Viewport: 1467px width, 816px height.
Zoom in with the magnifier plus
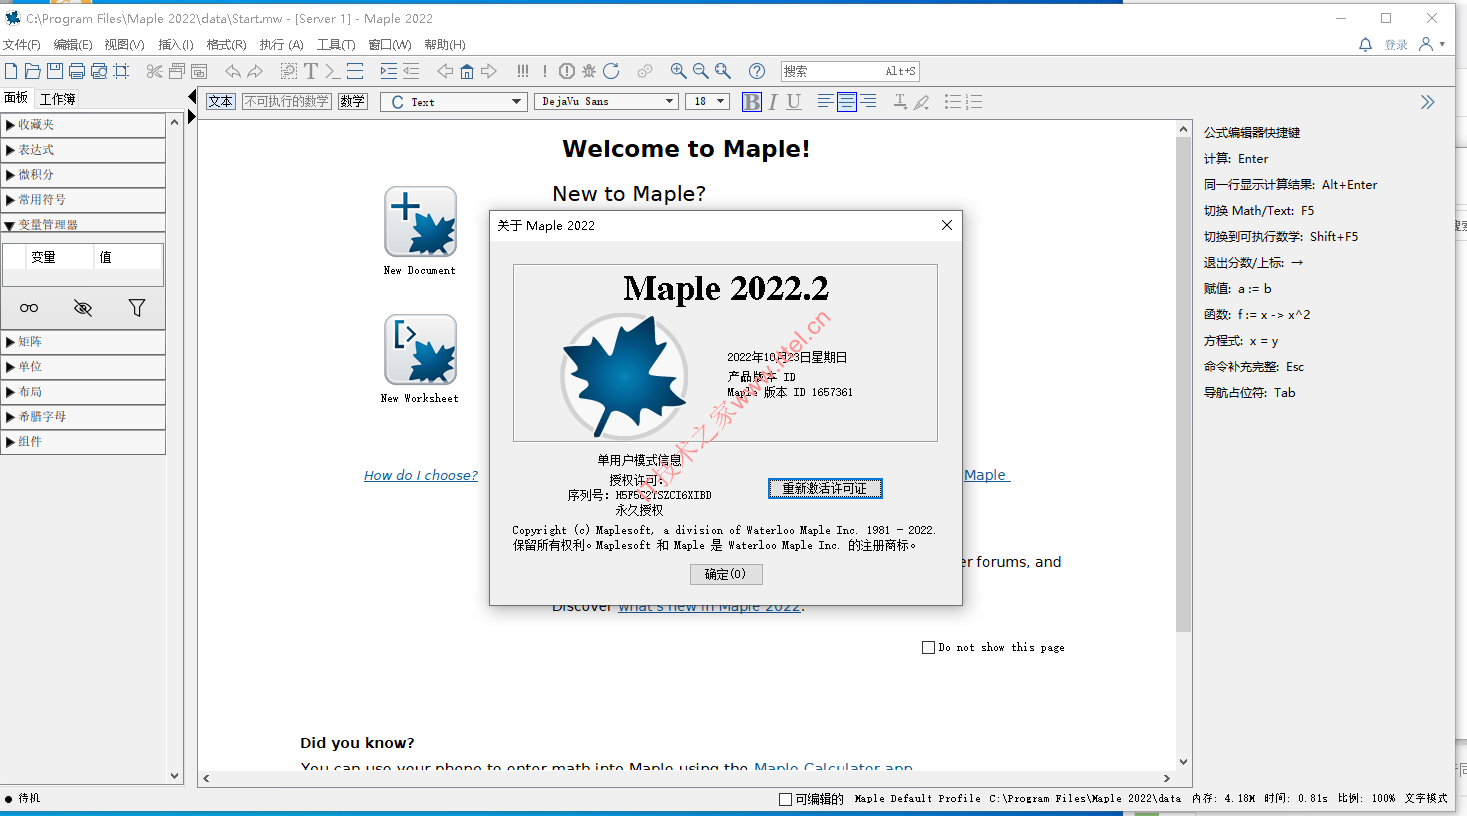[678, 71]
